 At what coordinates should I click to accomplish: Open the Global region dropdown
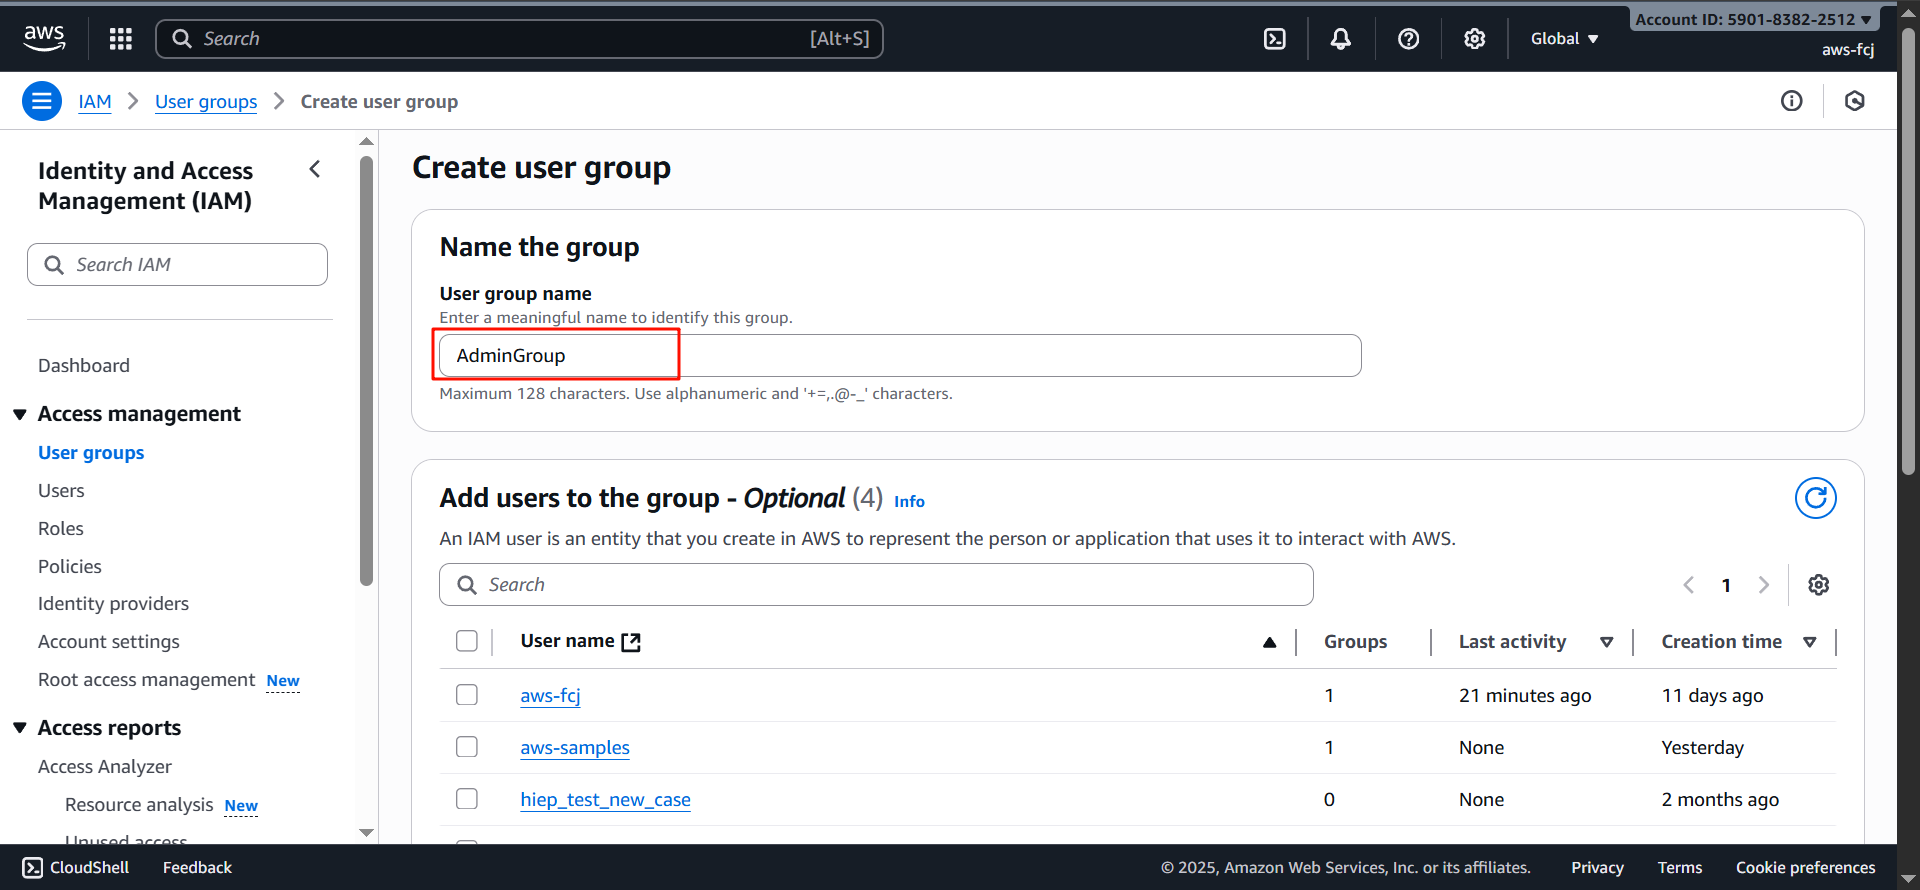click(x=1565, y=39)
